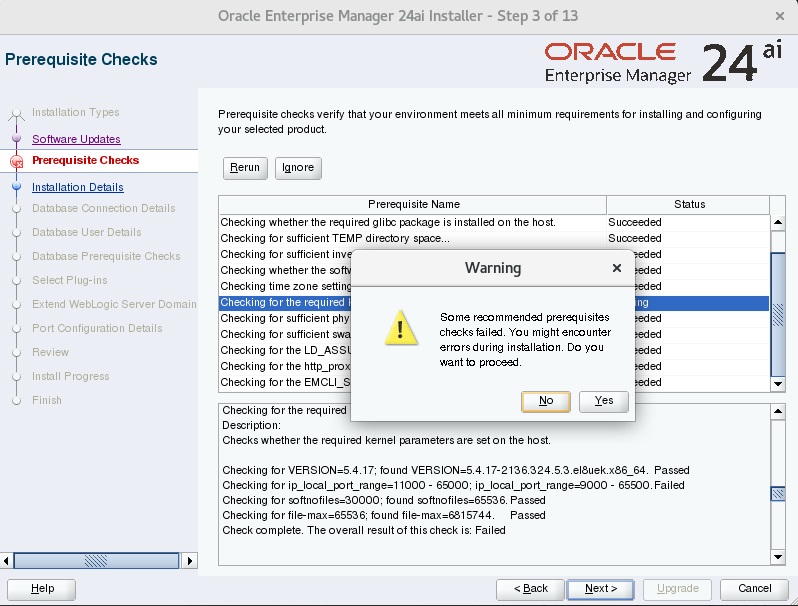
Task: Click the Installation Details step bullet icon
Action: tap(16, 186)
